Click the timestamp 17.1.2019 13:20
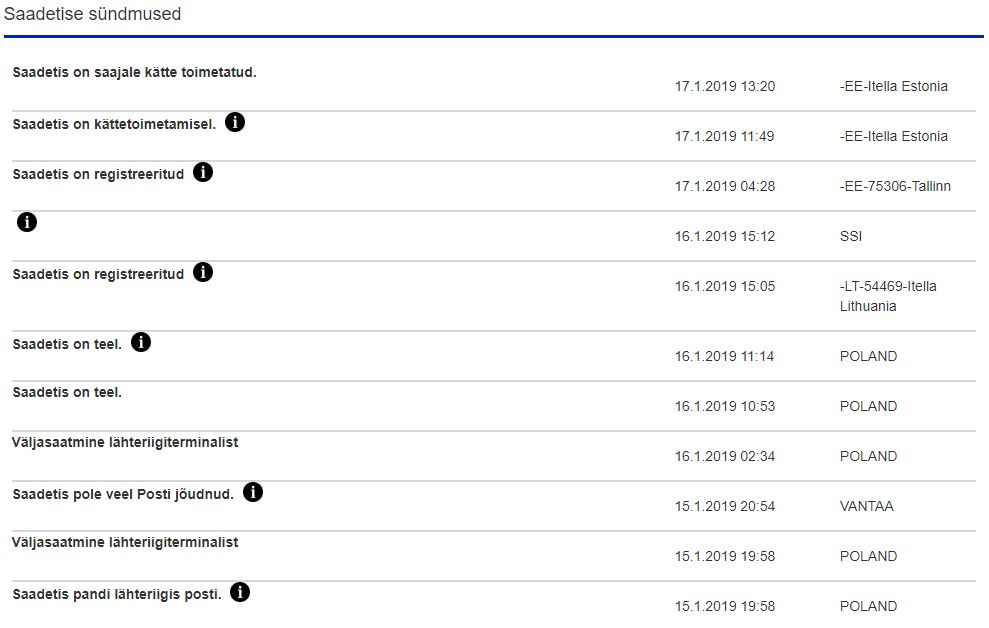The width and height of the screenshot is (989, 628). click(724, 87)
